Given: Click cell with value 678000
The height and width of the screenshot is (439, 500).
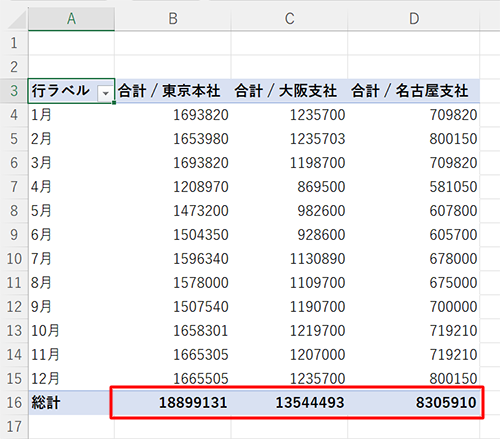Looking at the screenshot, I should [x=414, y=259].
